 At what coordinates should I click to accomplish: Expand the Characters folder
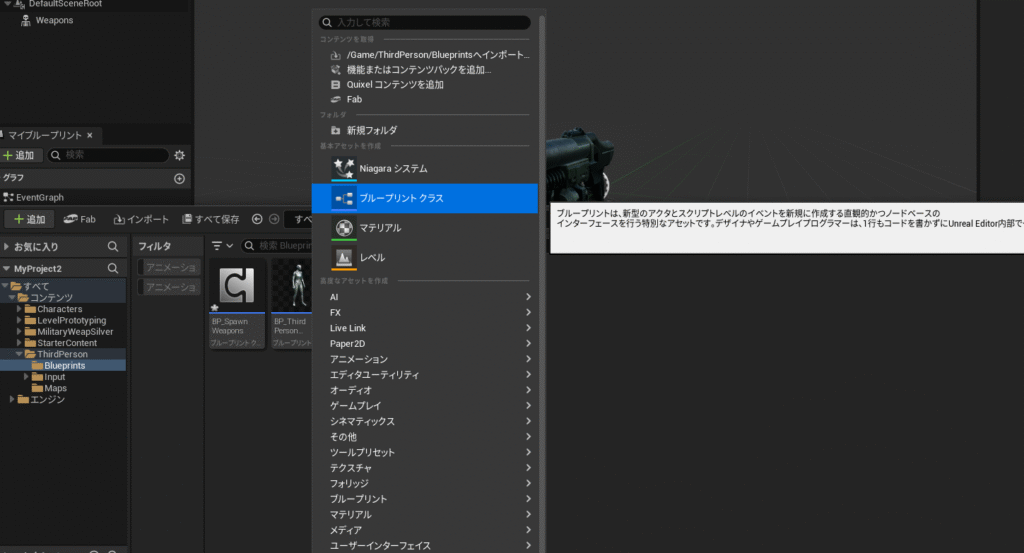19,309
